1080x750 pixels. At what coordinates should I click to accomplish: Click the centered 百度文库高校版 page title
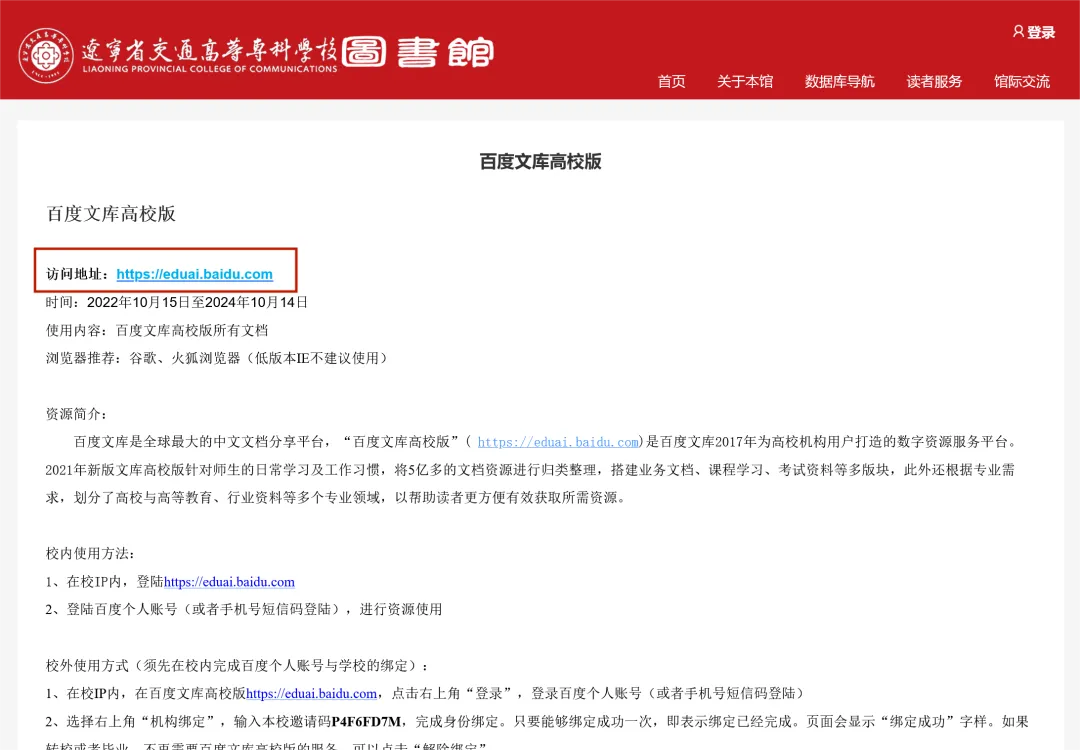[541, 162]
